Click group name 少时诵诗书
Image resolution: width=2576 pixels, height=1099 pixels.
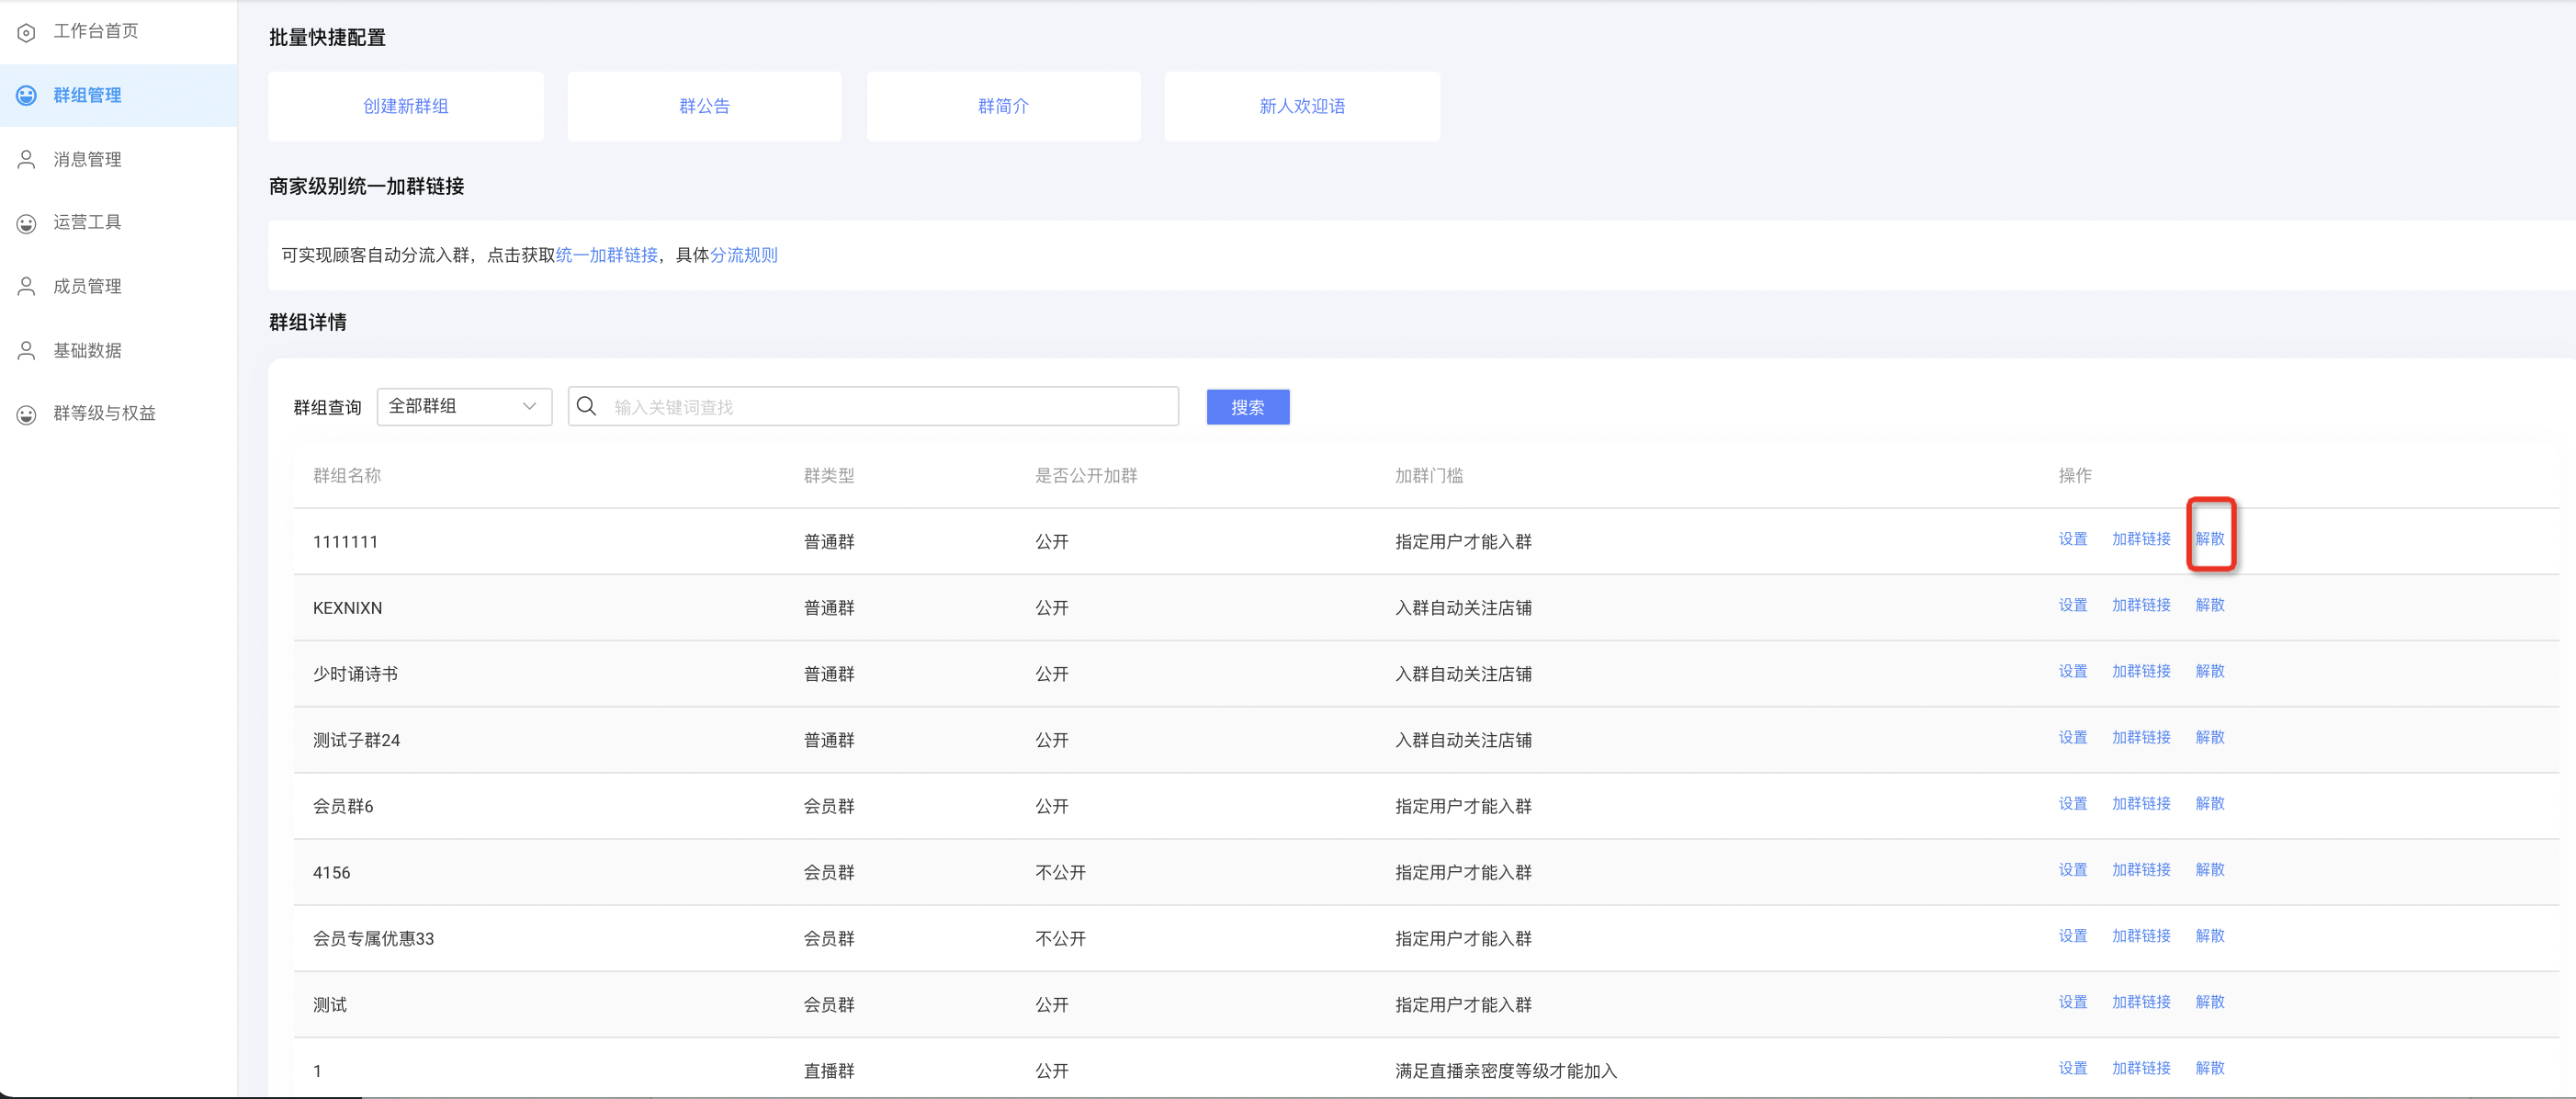355,674
